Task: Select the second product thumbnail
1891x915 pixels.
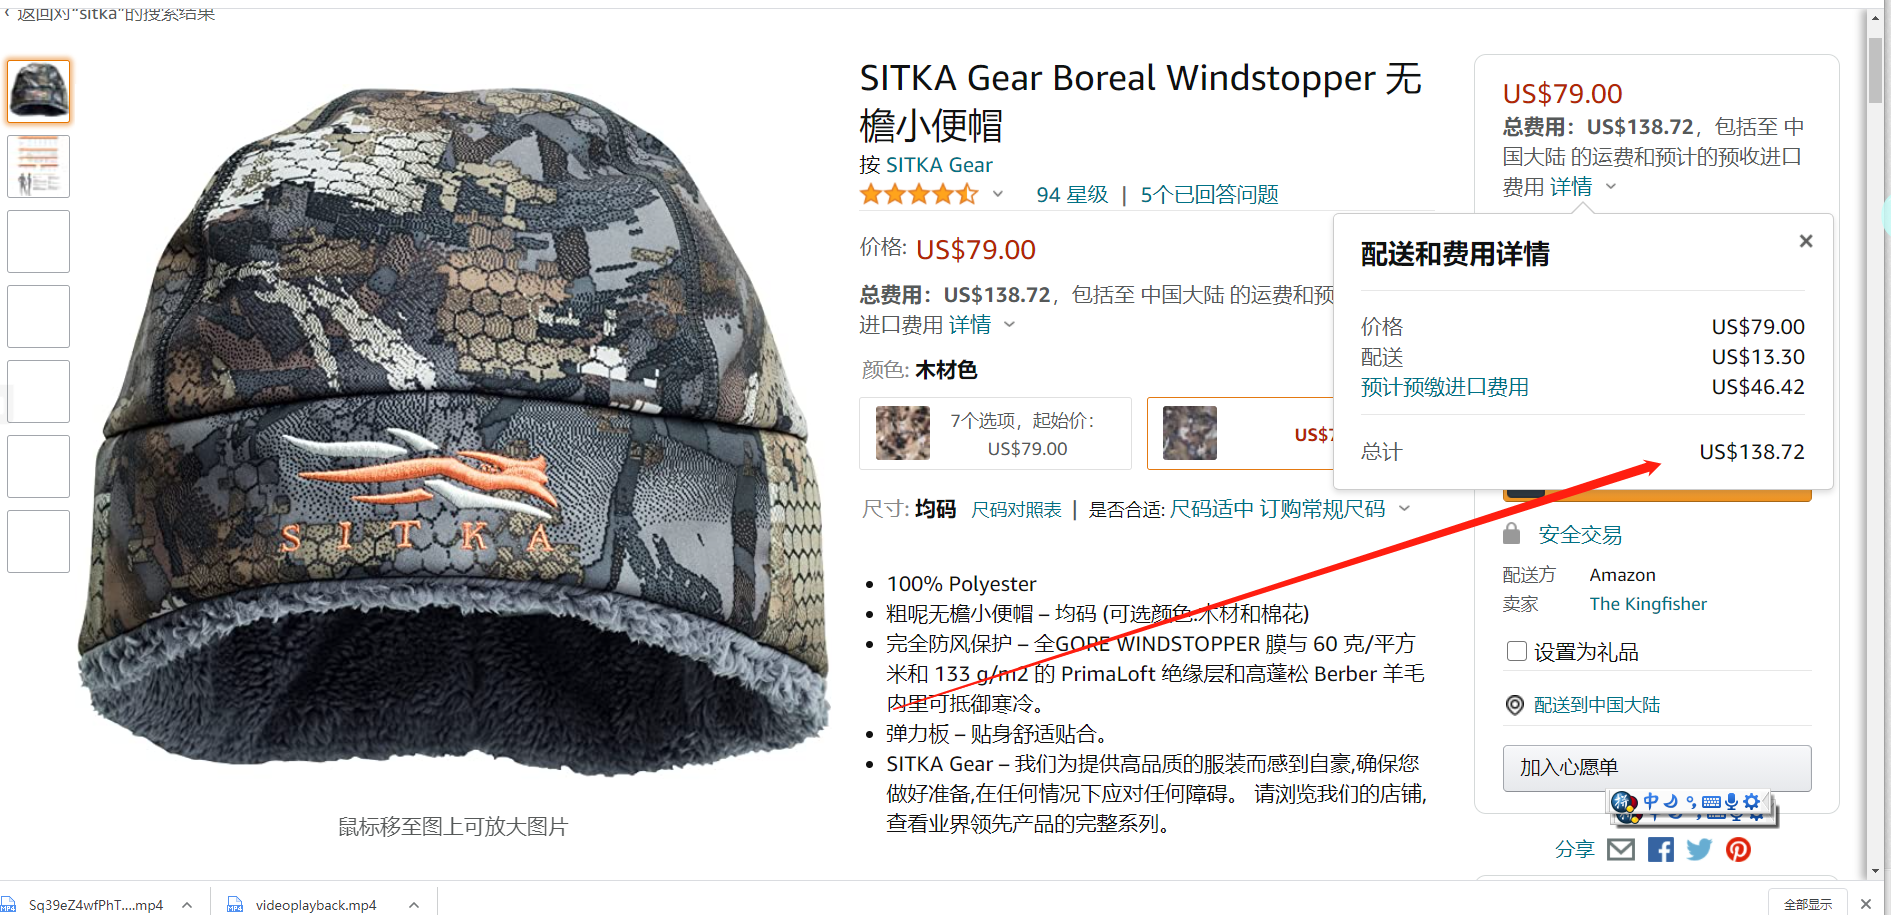Action: (39, 166)
